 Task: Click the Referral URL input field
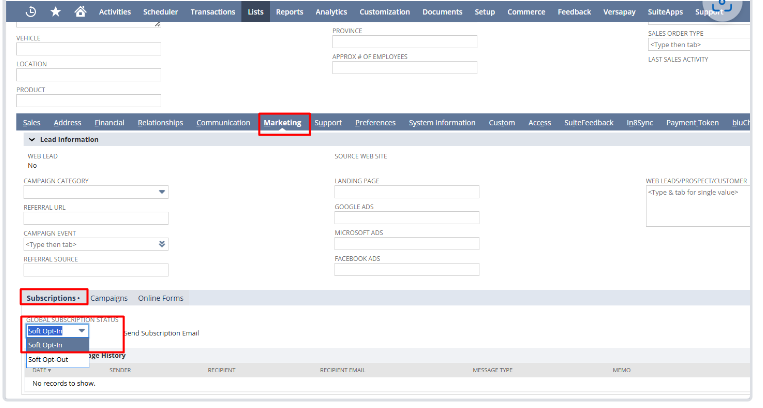[95, 218]
